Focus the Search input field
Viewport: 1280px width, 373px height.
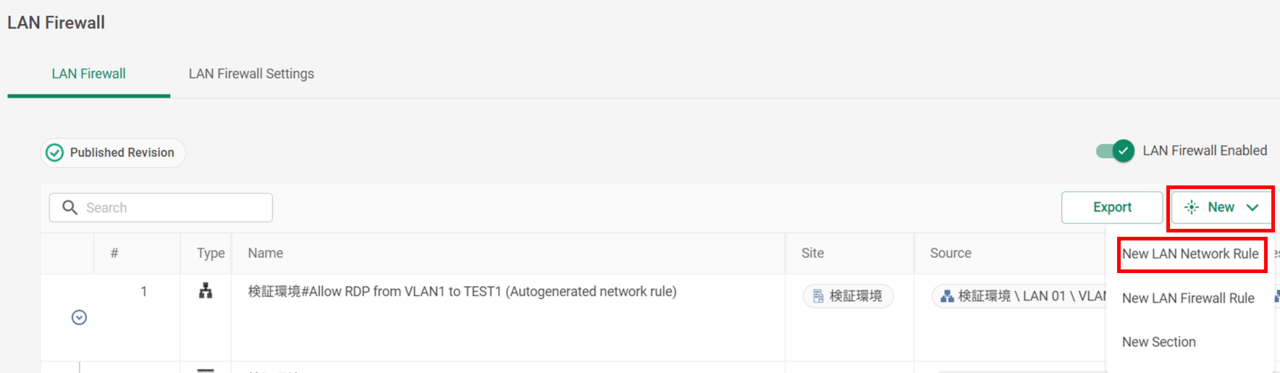[161, 207]
